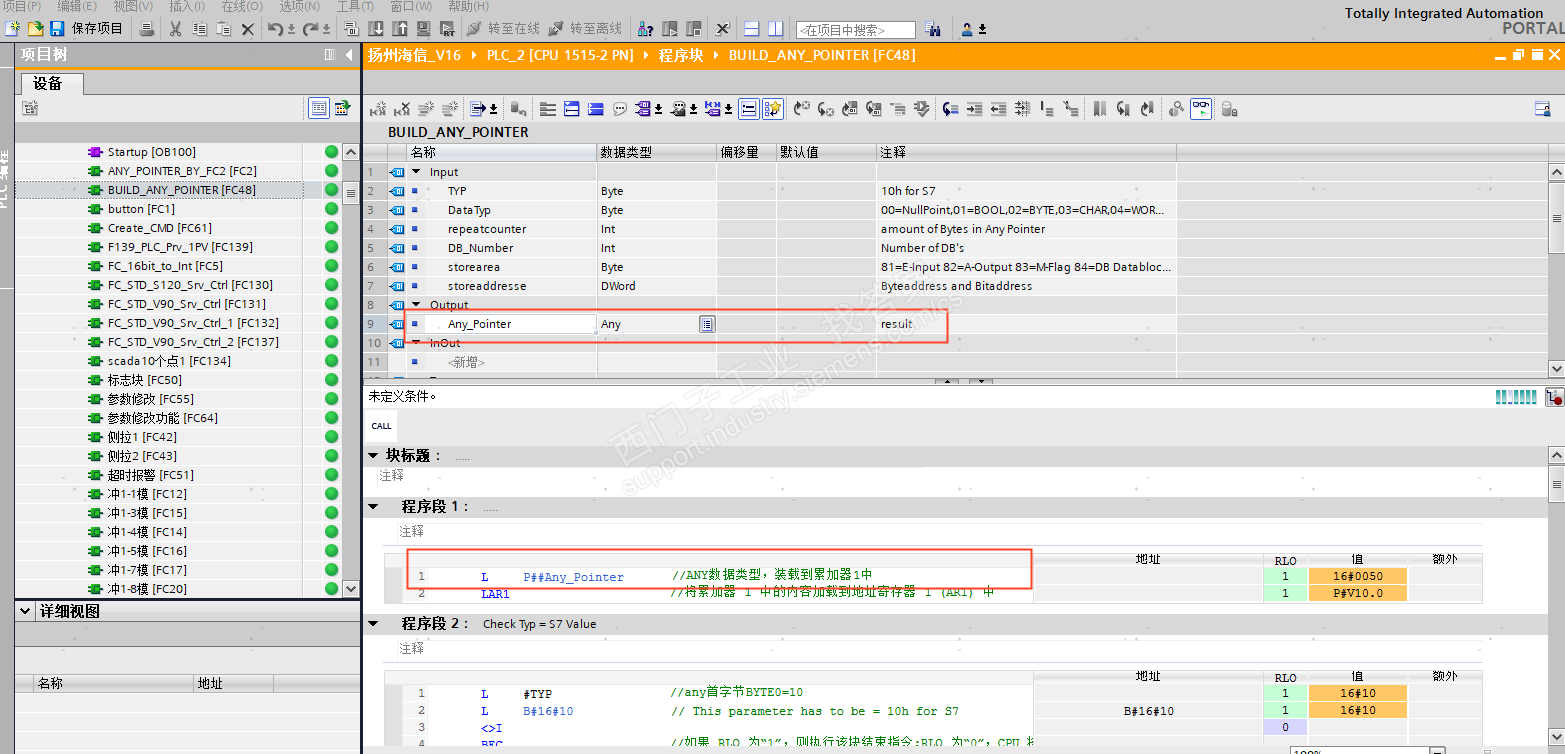Screen dimensions: 1565x754
Task: Click the insert network icon in the editor toolbar
Action: click(377, 108)
